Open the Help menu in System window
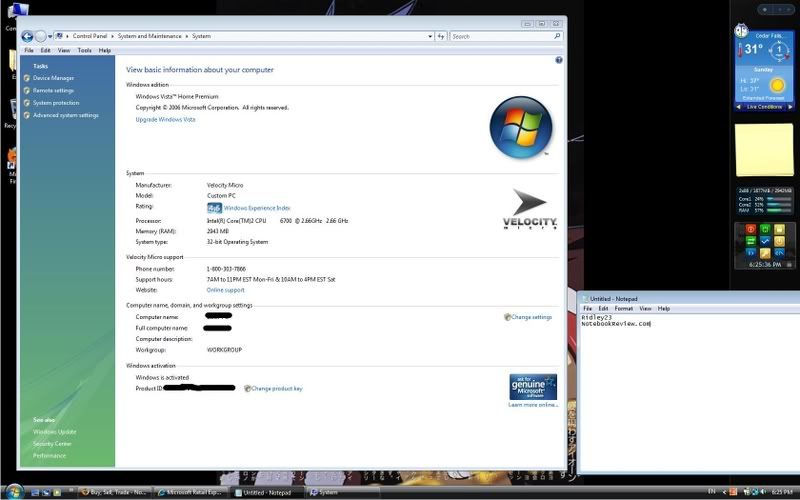The height and width of the screenshot is (500, 800). 105,51
